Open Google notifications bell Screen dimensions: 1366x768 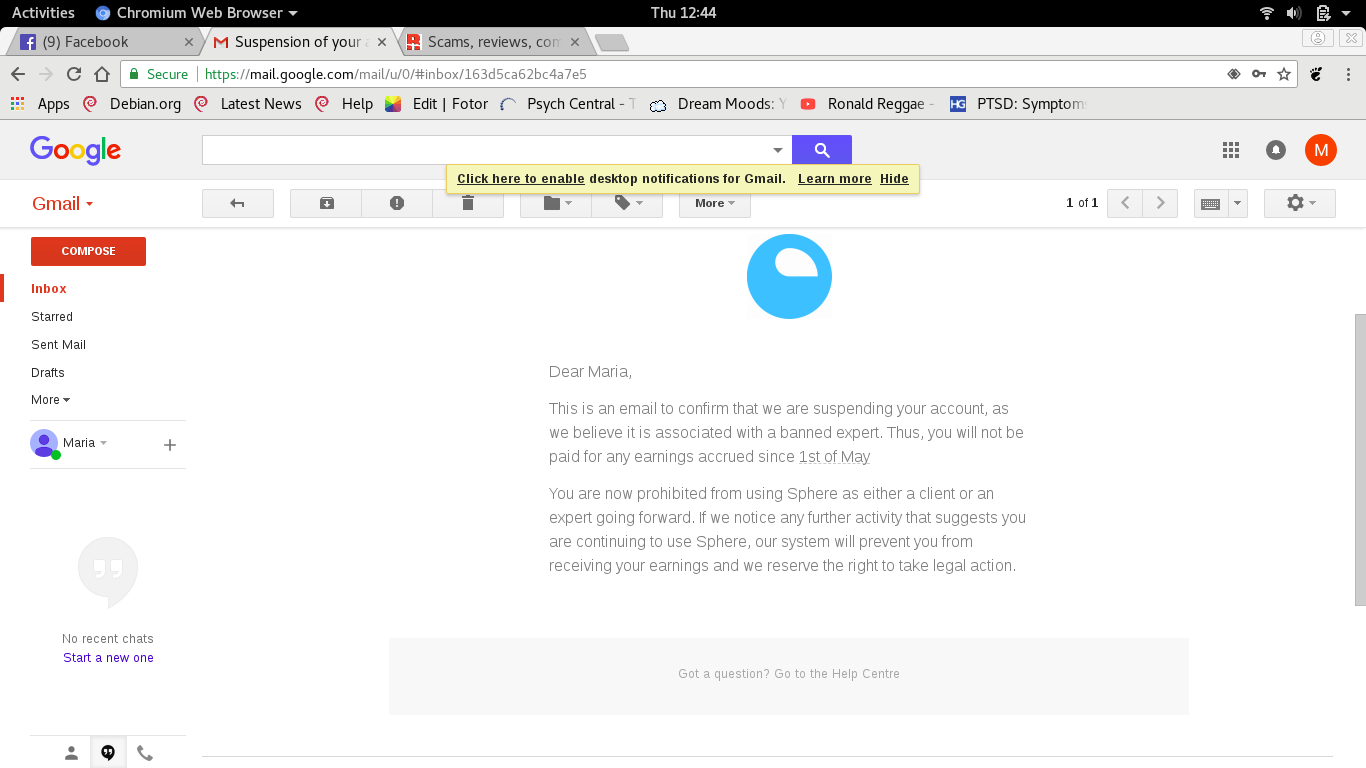coord(1276,150)
